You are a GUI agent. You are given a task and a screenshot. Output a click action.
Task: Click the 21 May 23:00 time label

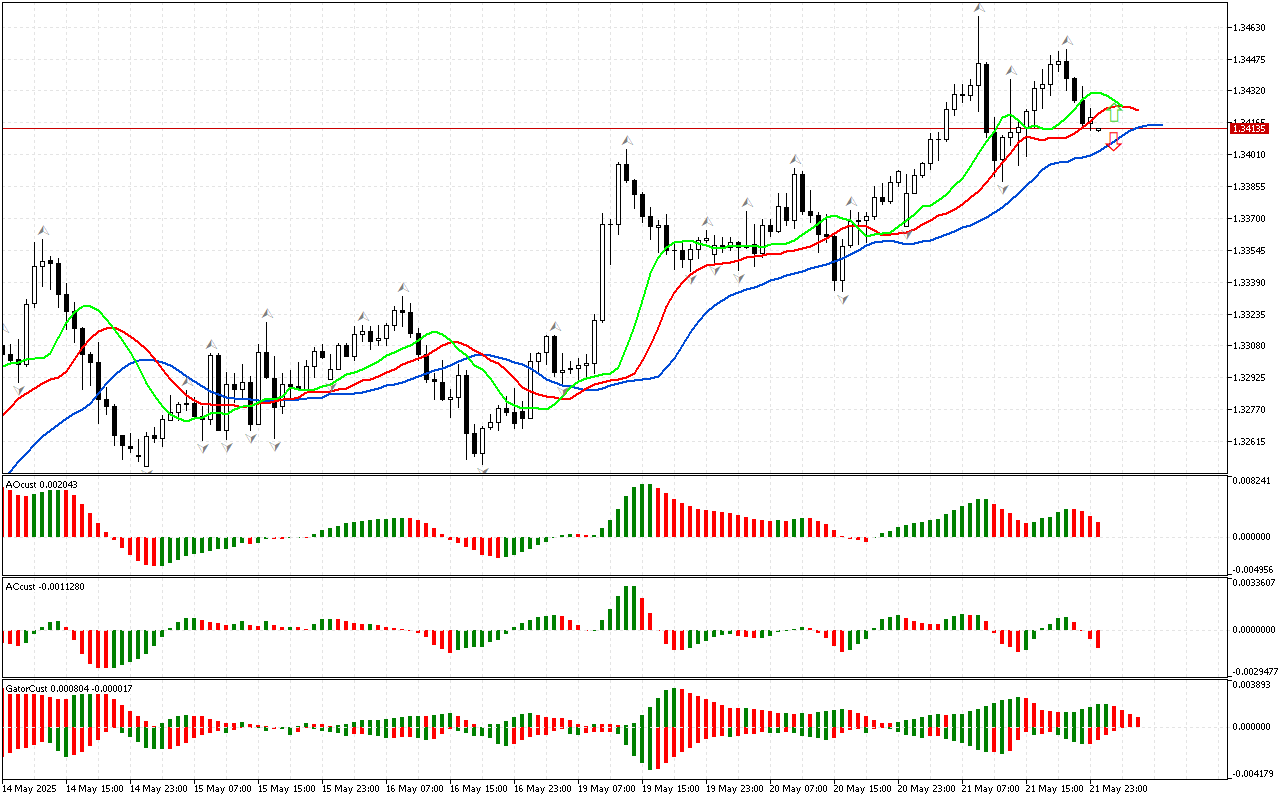[1118, 788]
